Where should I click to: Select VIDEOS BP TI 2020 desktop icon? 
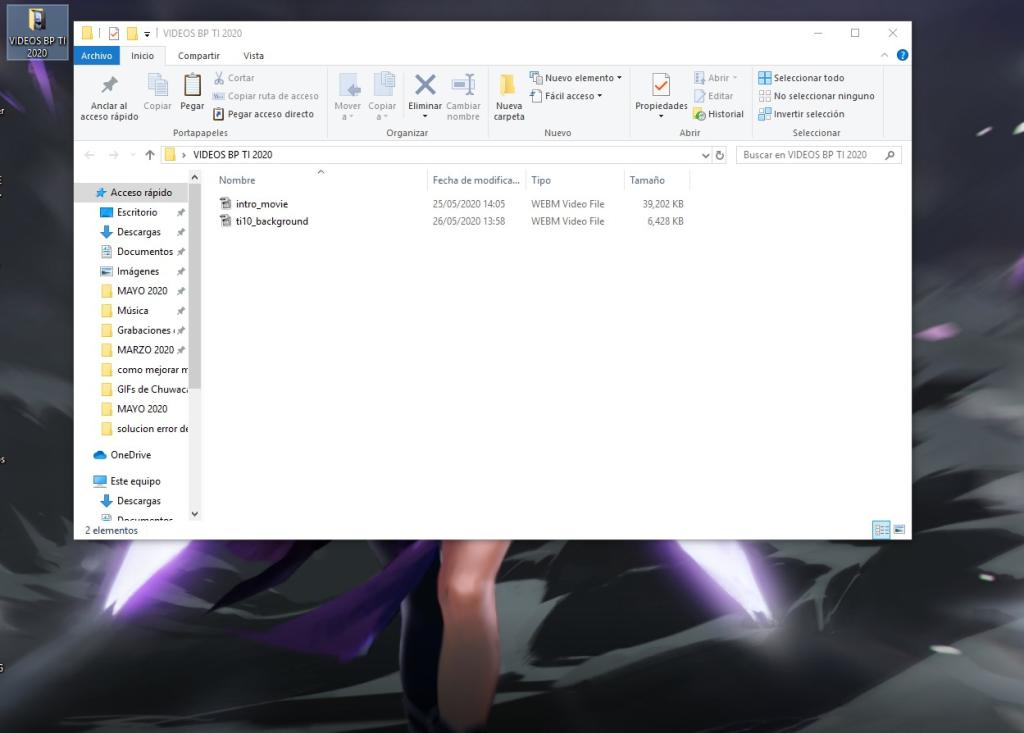[37, 32]
